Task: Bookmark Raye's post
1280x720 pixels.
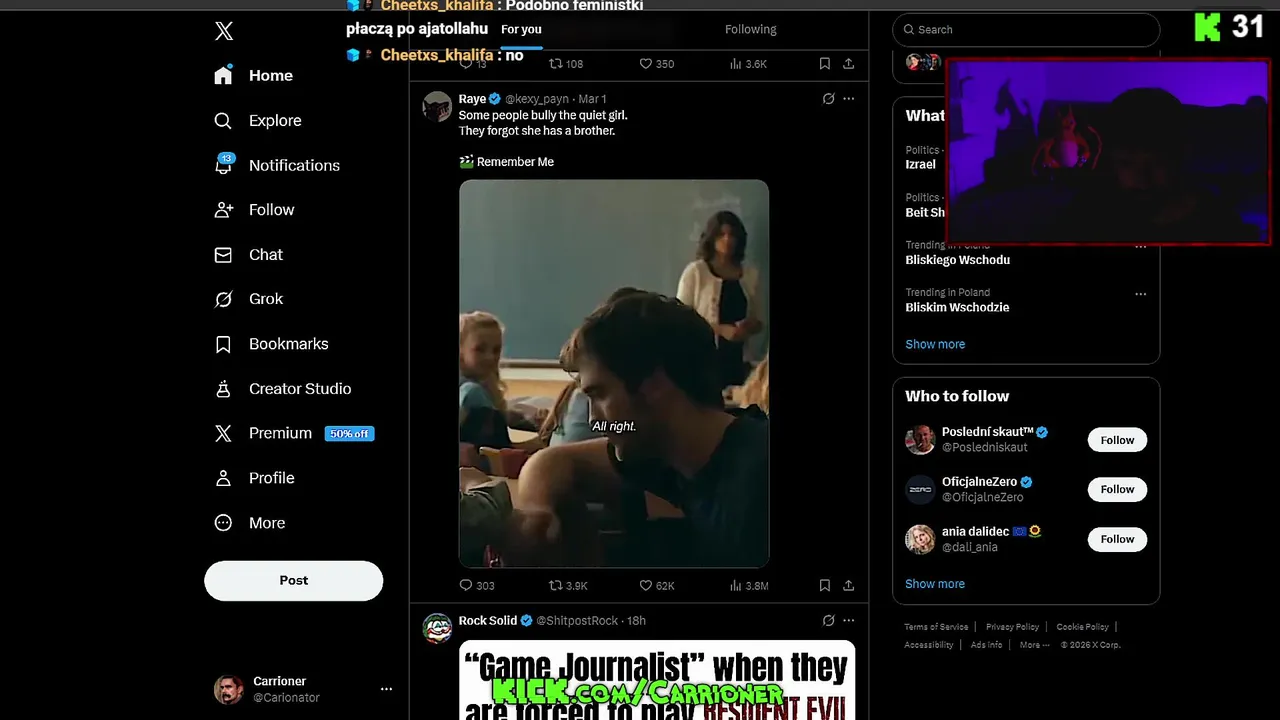Action: point(825,586)
